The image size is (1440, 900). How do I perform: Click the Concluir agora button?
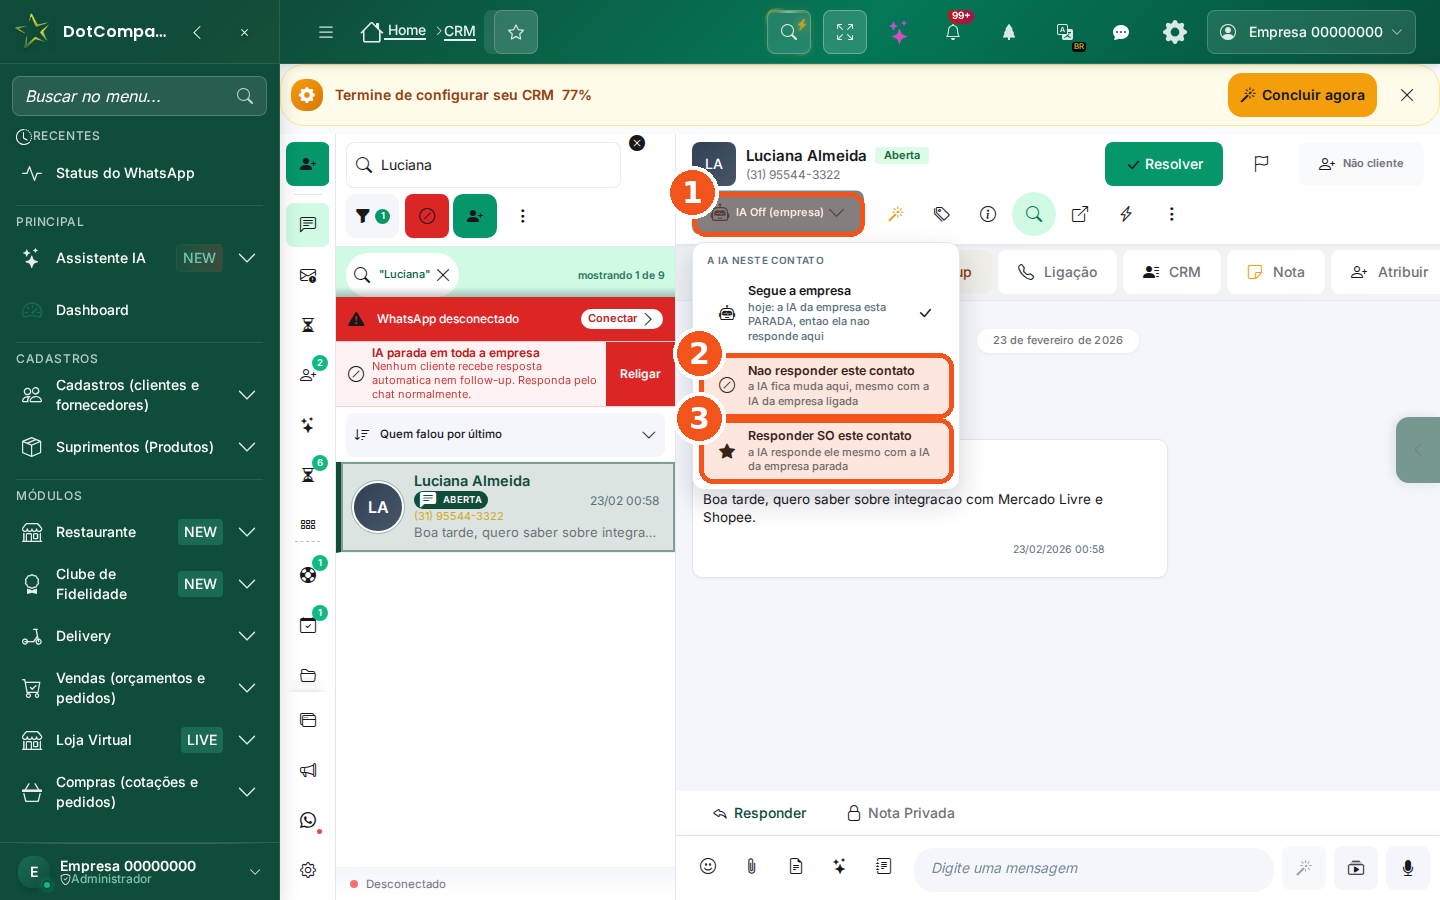pos(1302,95)
